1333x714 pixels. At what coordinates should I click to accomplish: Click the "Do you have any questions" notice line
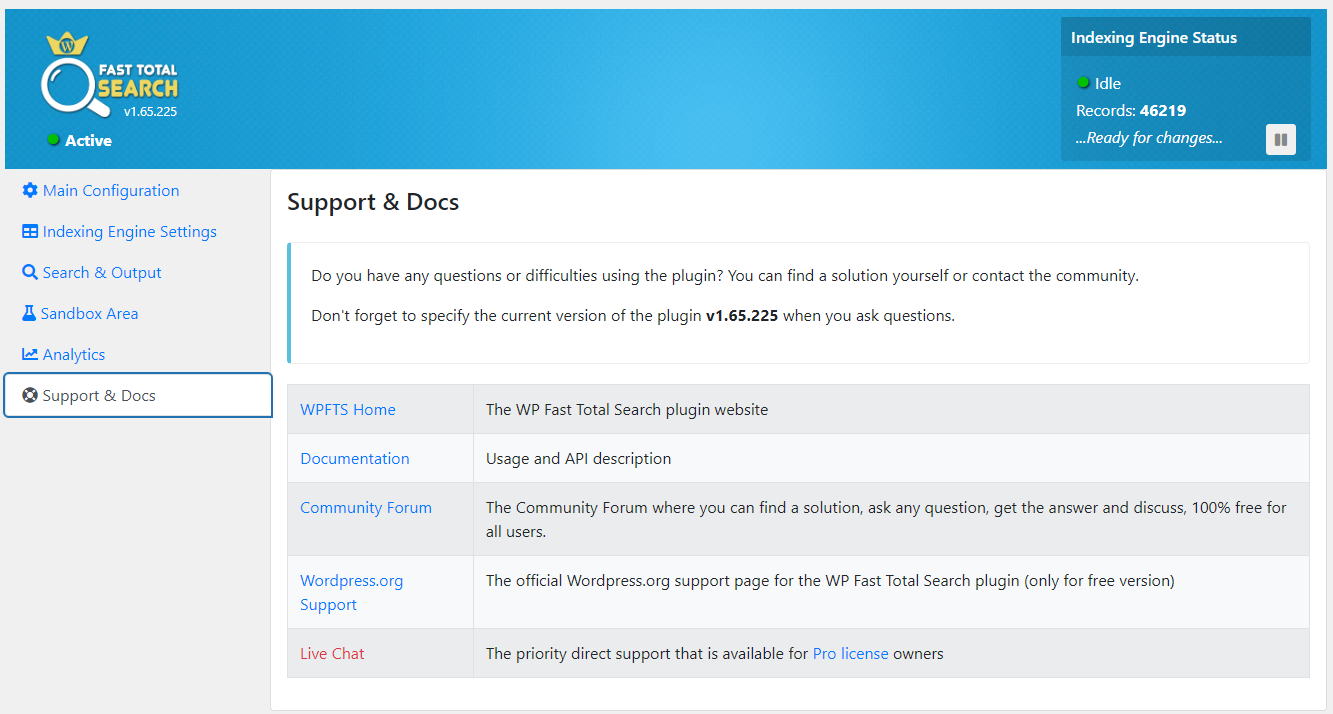(725, 275)
